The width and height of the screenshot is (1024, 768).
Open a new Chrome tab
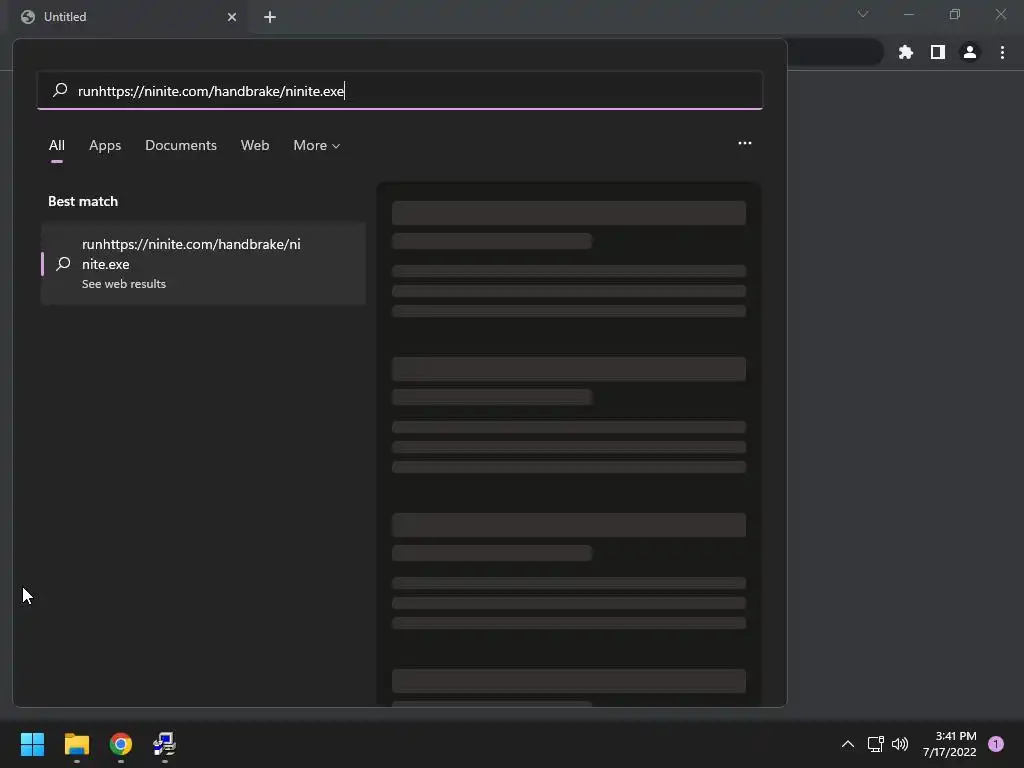(270, 17)
